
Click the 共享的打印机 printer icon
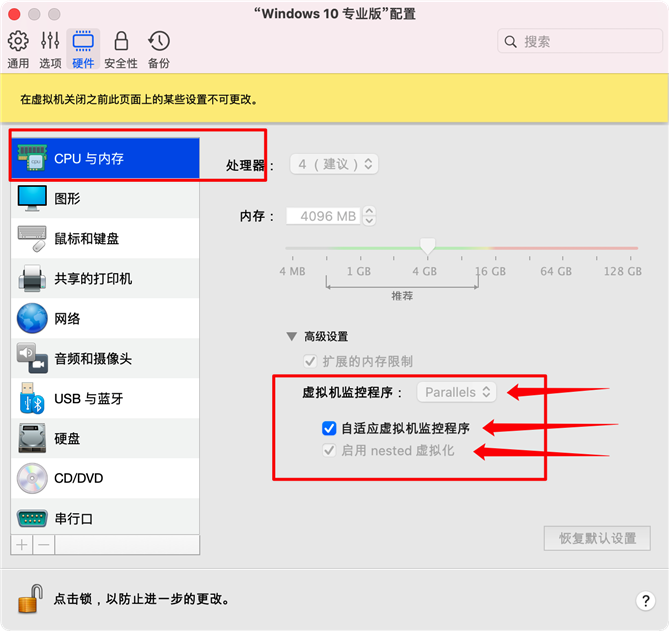[x=32, y=278]
